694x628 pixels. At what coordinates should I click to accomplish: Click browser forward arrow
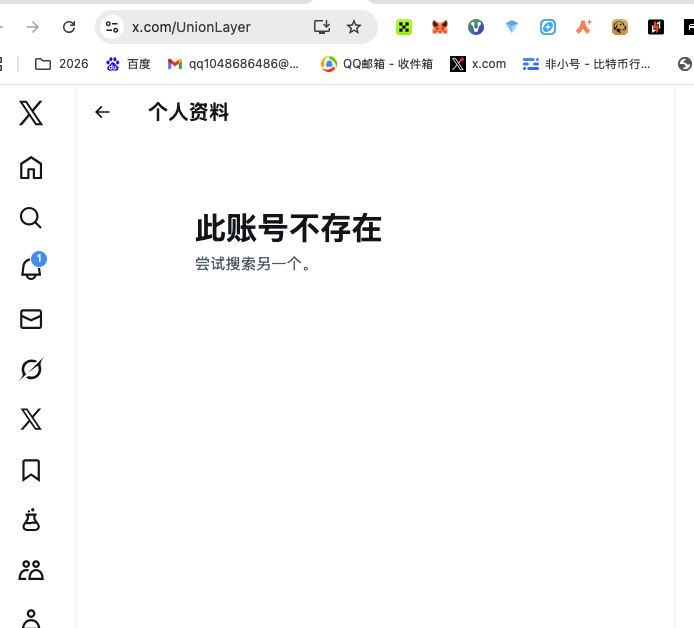click(33, 27)
